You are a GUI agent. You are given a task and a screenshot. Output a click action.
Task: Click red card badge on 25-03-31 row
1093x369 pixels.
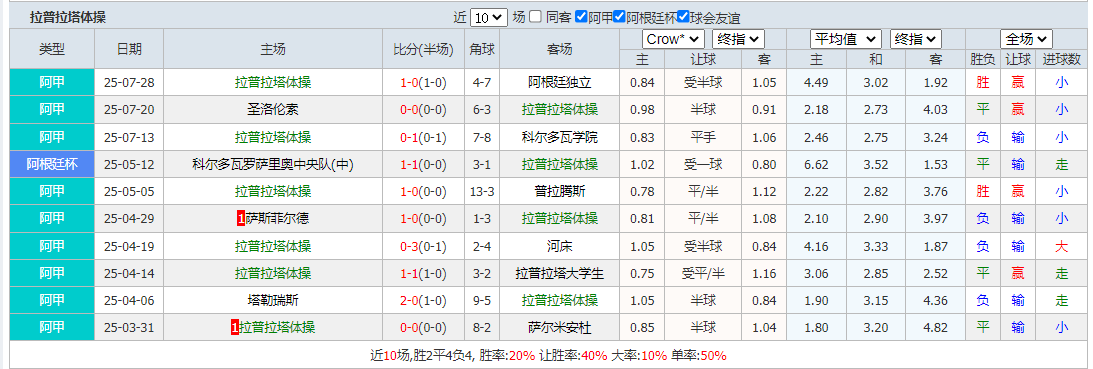[234, 328]
